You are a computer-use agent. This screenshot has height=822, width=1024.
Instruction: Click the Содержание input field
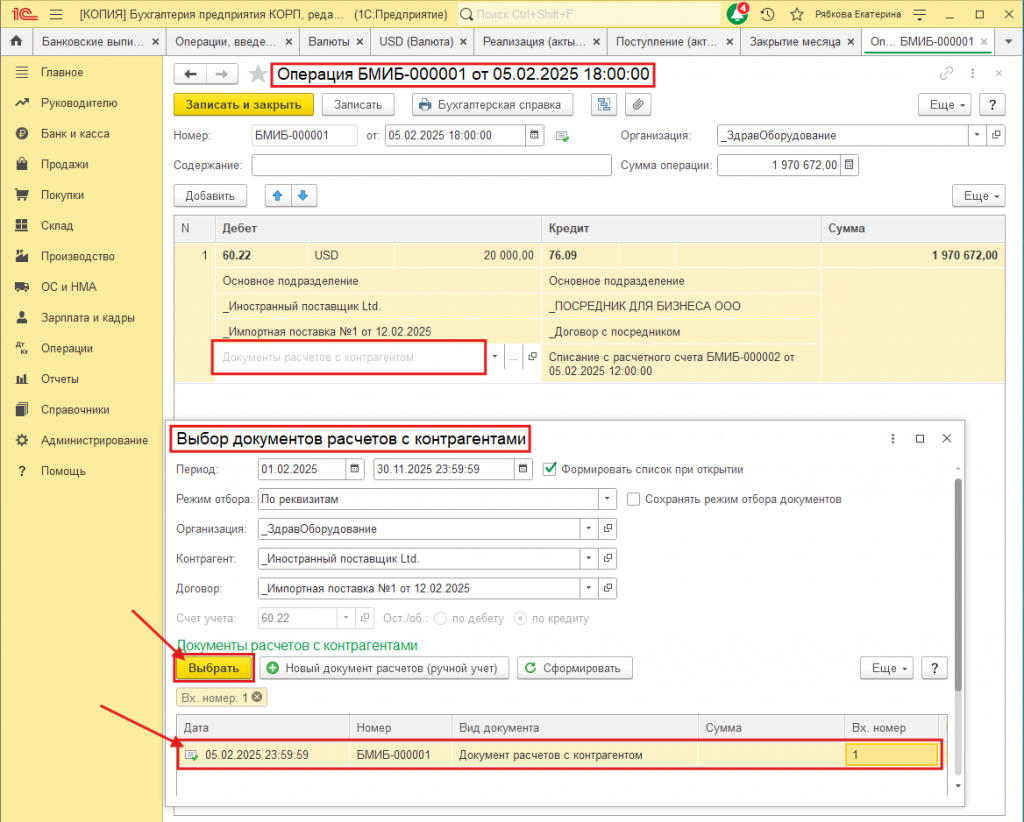[431, 166]
